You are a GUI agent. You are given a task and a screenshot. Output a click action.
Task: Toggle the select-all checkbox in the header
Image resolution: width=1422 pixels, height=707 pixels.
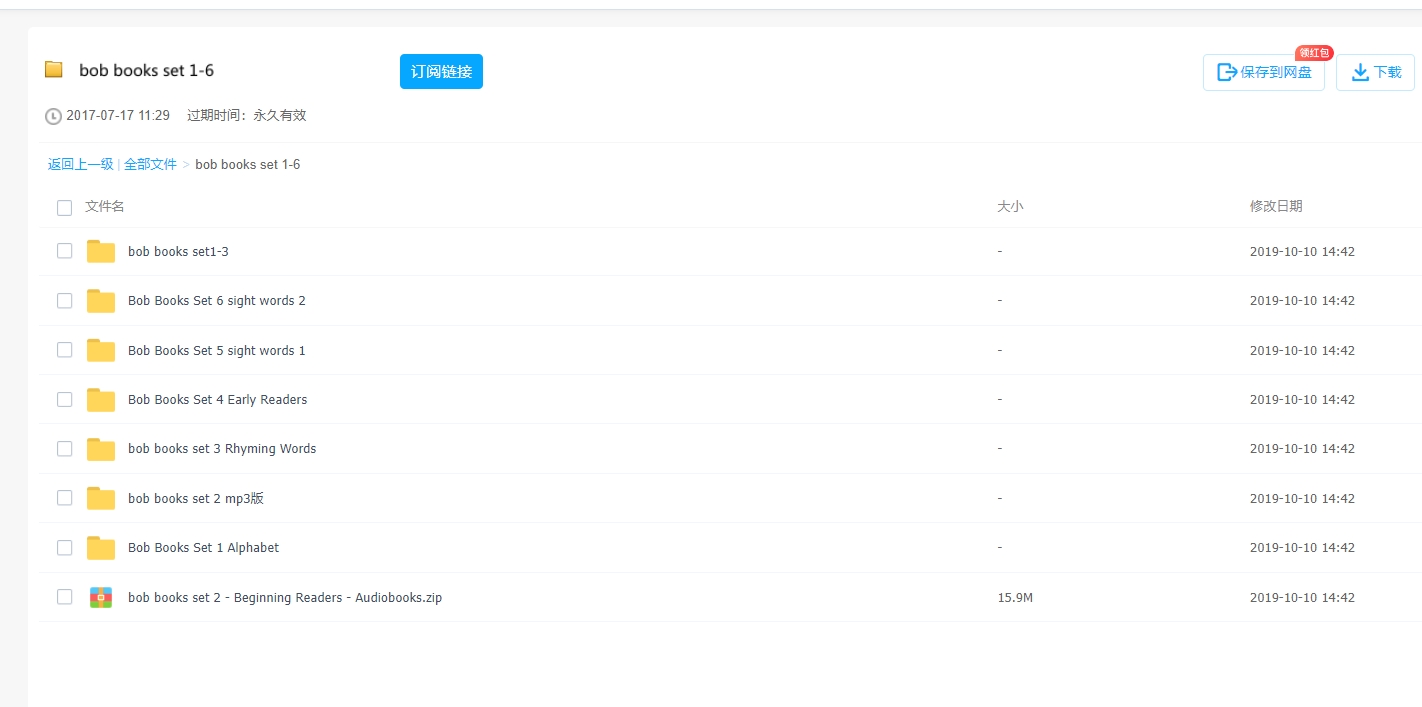click(x=65, y=208)
